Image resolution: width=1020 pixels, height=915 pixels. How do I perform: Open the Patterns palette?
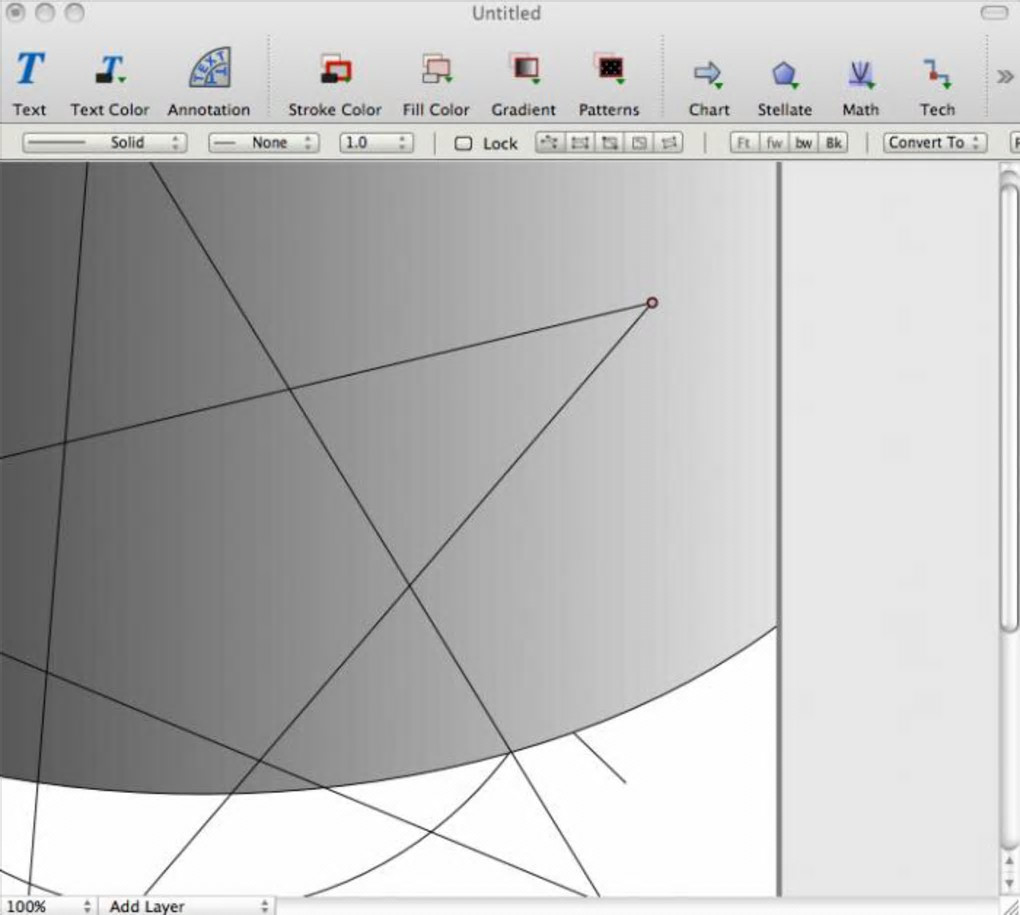click(x=609, y=83)
